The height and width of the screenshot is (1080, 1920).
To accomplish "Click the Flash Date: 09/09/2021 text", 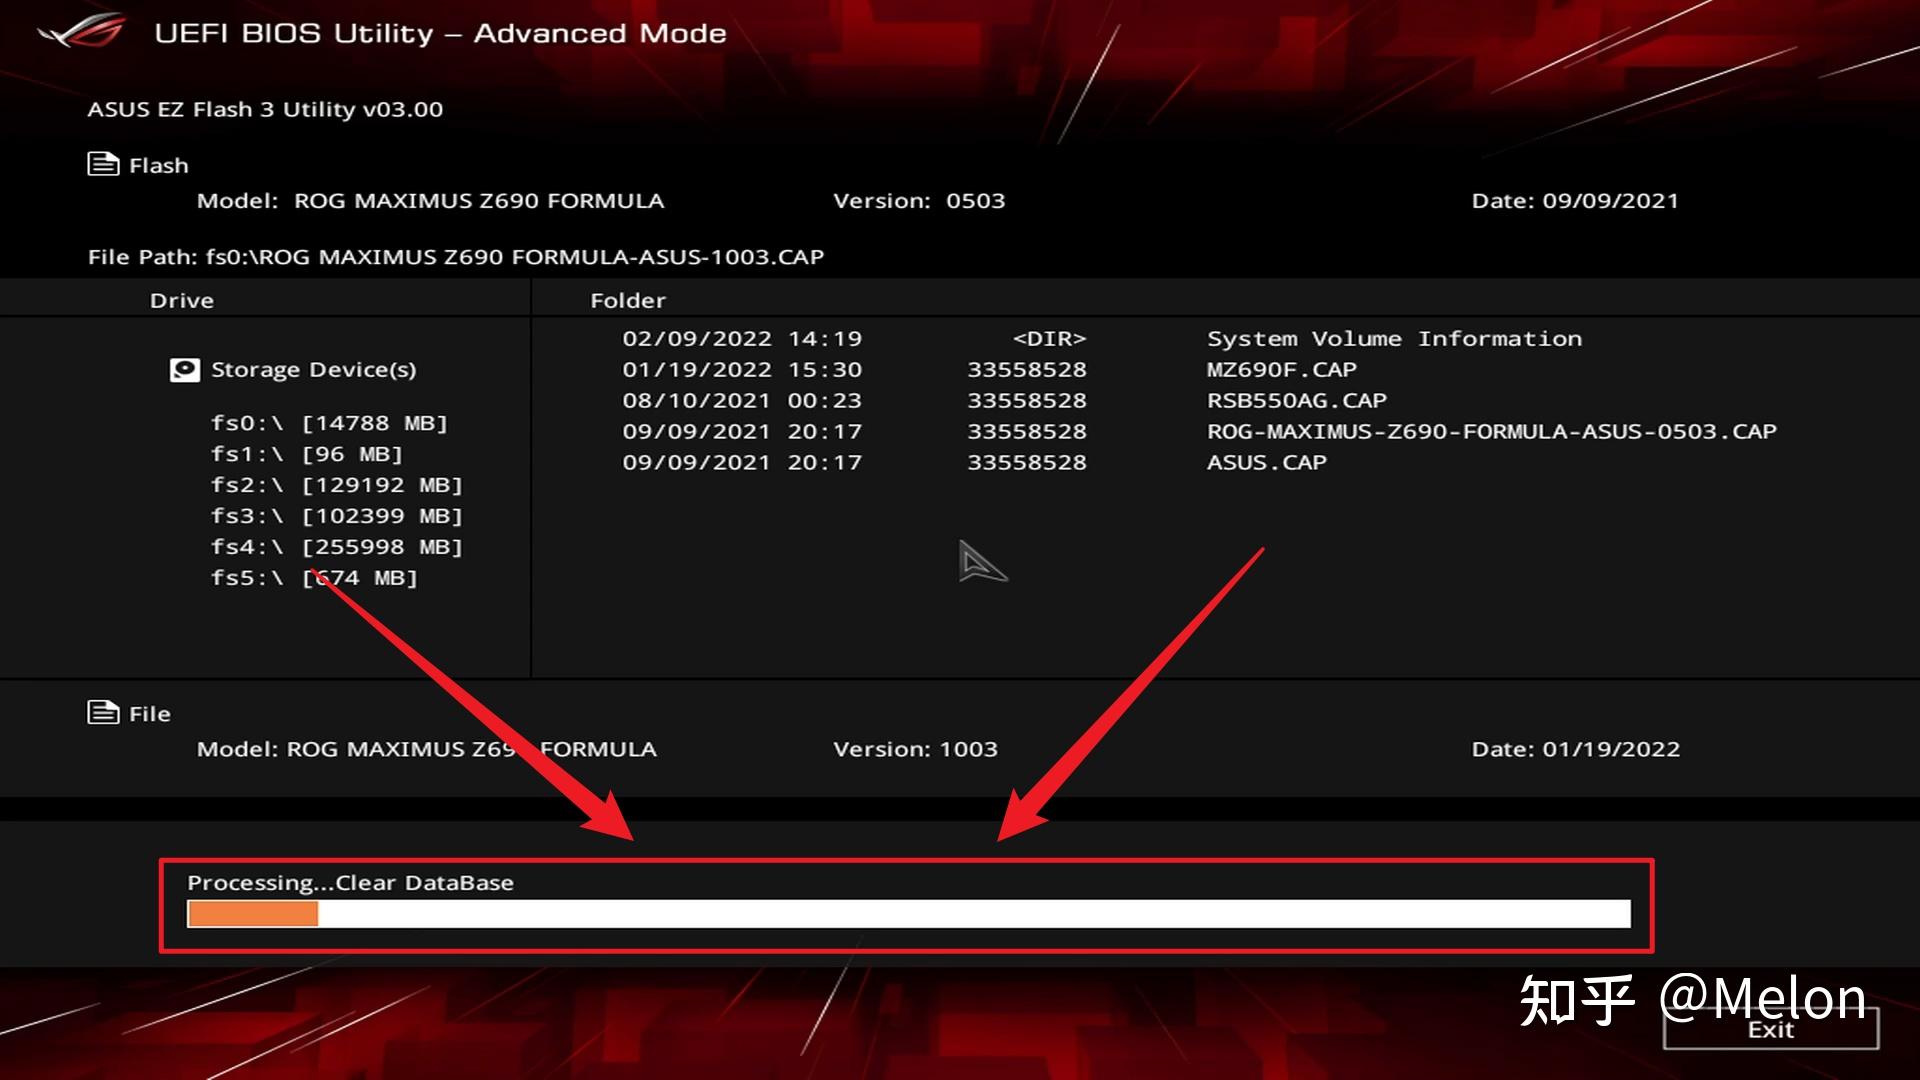I will 1575,201.
